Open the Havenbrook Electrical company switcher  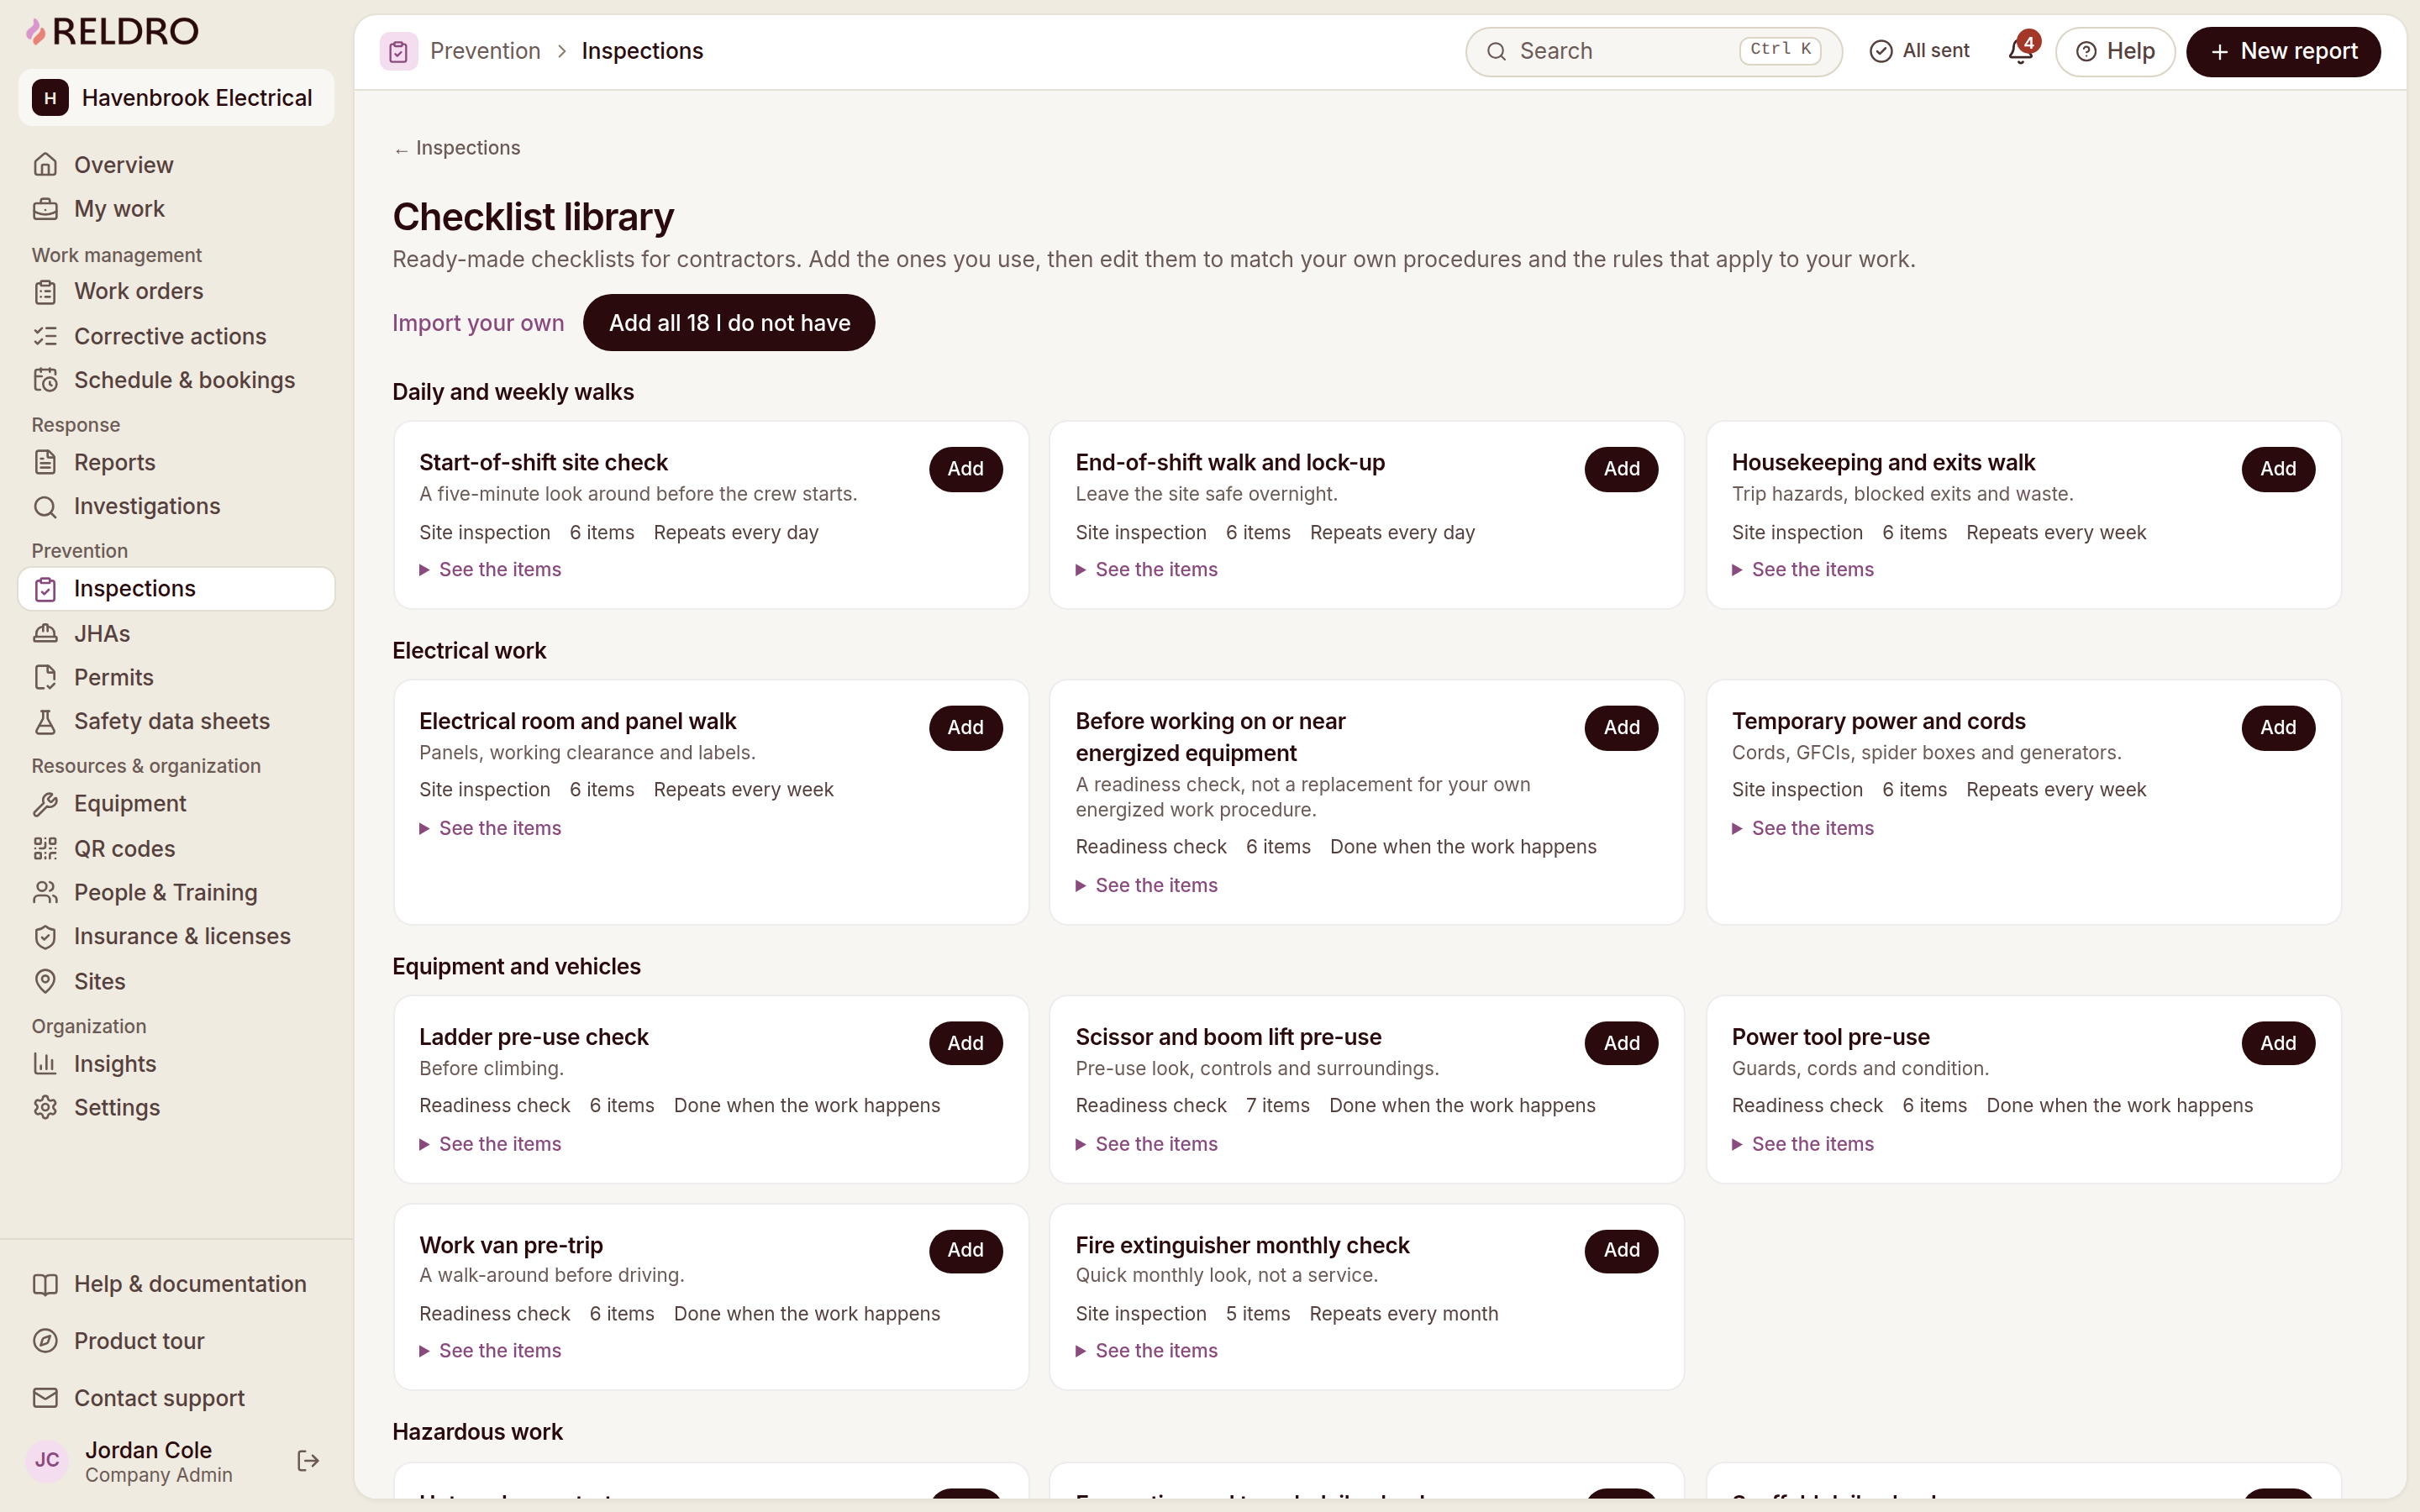click(x=176, y=98)
